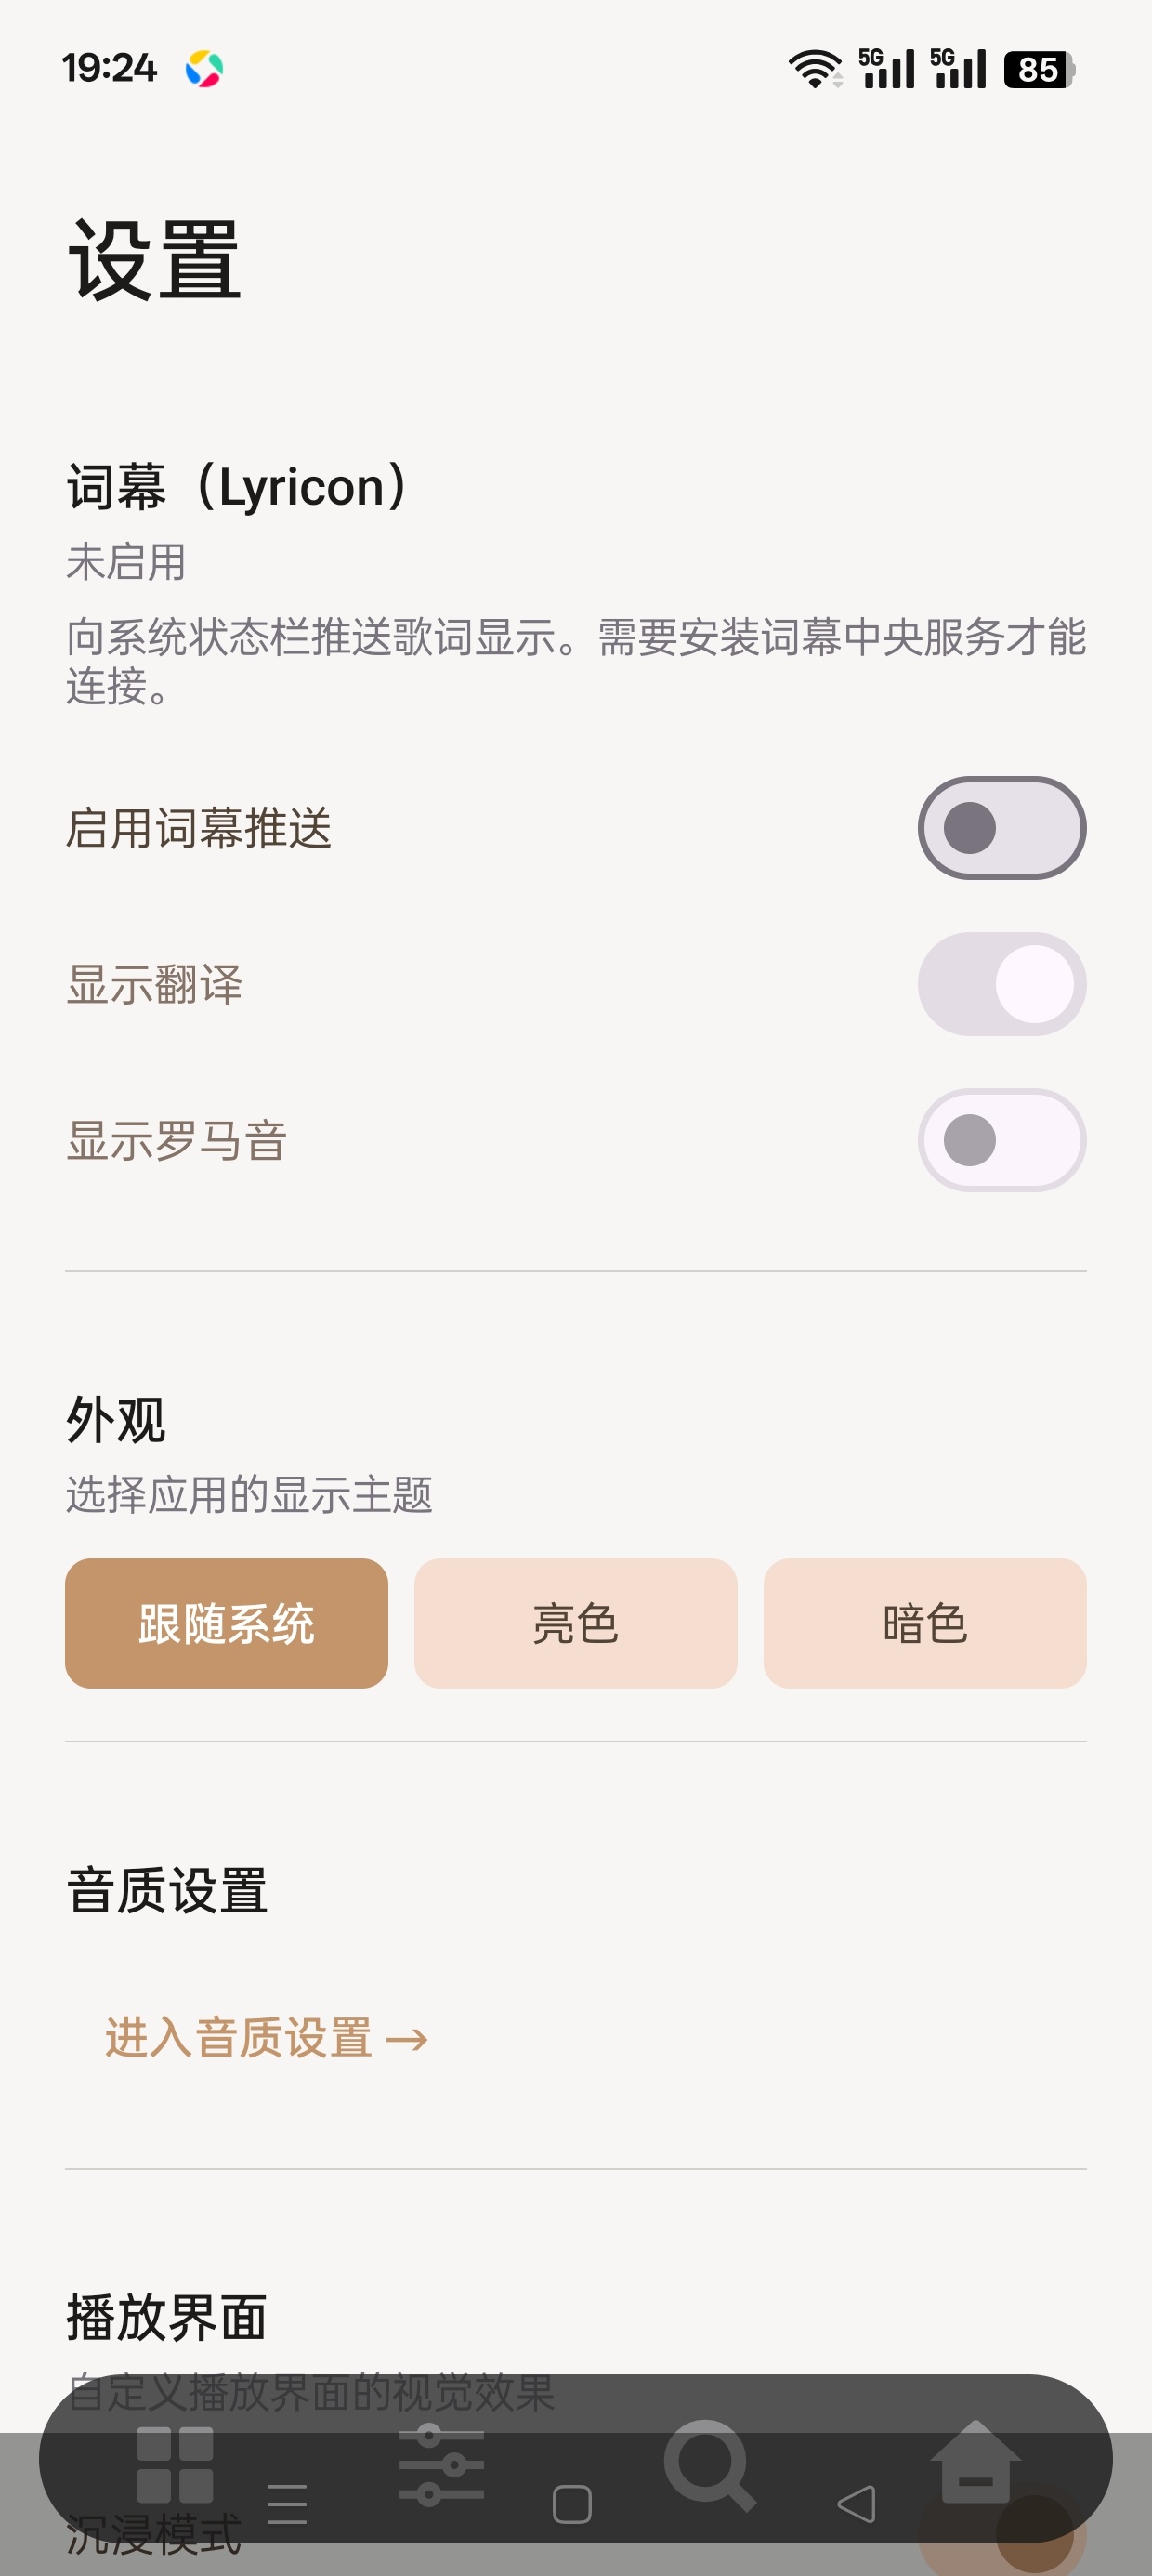Viewport: 1152px width, 2576px height.
Task: Select the 跟随系统 theme option
Action: coord(226,1623)
